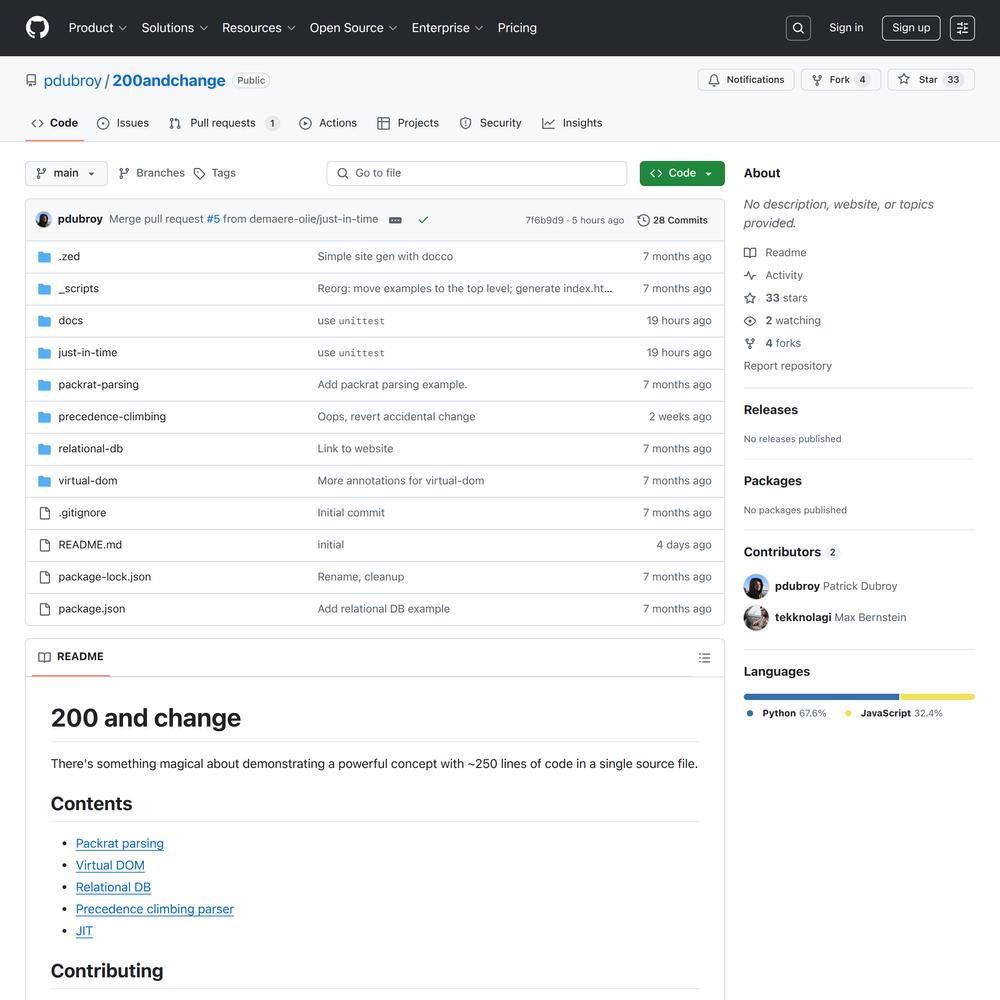Screen dimensions: 1000x1000
Task: Switch to the Code tab
Action: tap(55, 123)
